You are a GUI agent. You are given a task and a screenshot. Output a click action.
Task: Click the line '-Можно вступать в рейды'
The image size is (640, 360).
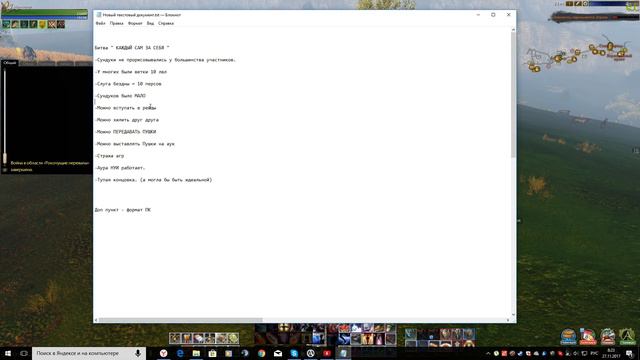[x=125, y=108]
